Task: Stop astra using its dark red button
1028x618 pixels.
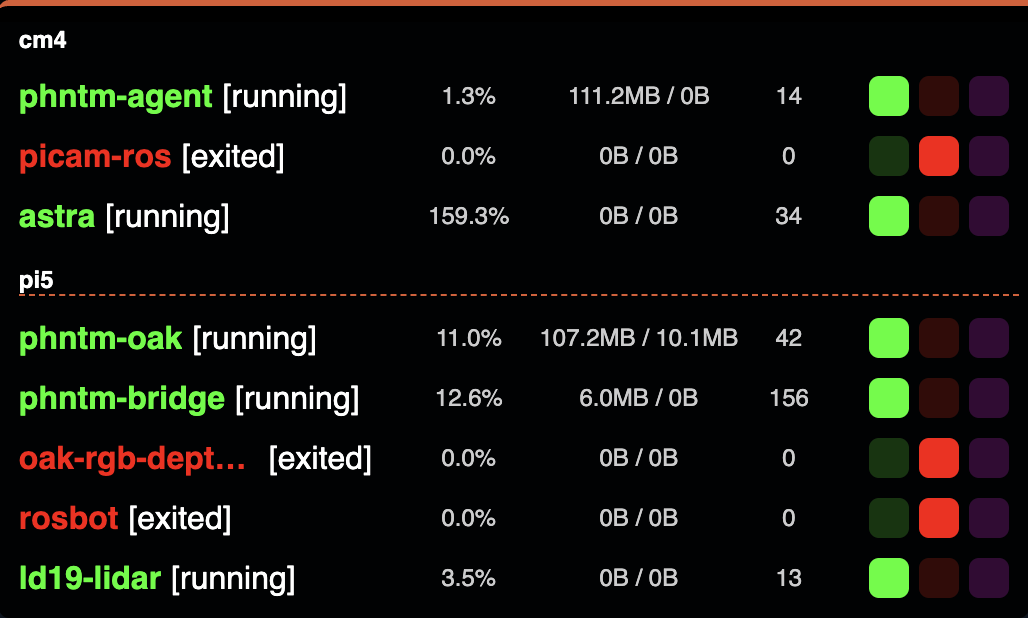Action: pos(938,216)
